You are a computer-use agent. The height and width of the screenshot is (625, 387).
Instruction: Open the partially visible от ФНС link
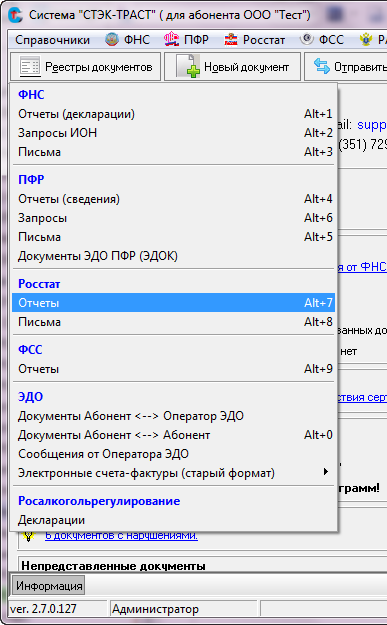362,267
